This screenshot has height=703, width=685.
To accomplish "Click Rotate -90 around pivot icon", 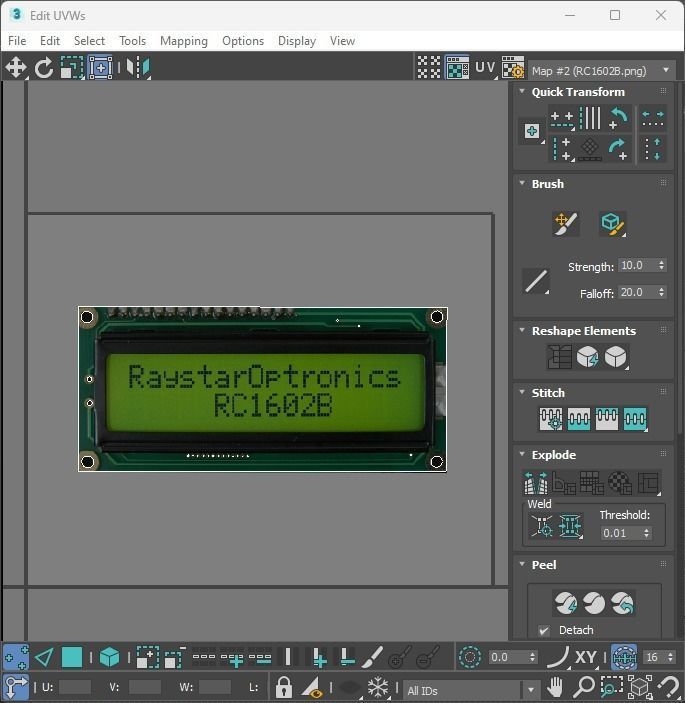I will coord(619,149).
